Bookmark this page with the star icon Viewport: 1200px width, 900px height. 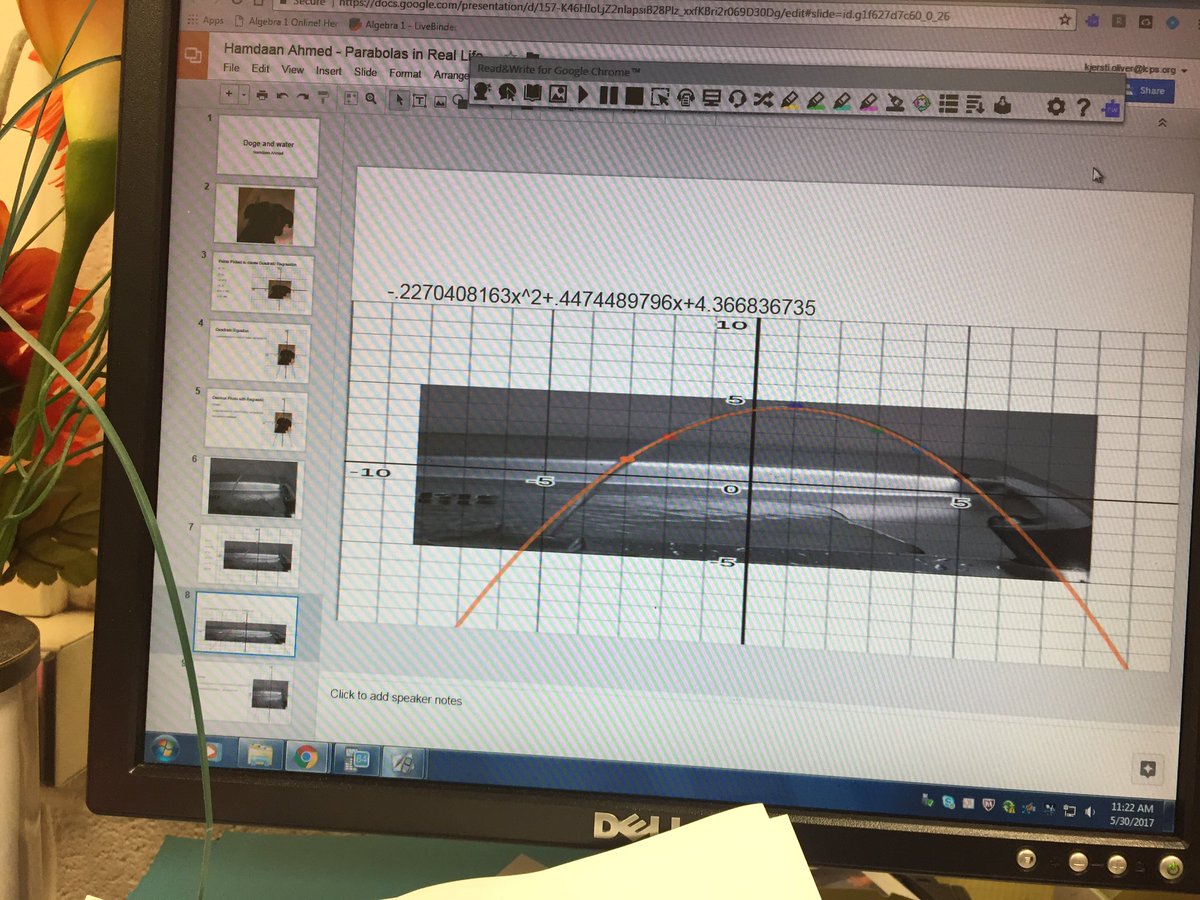[x=1066, y=19]
